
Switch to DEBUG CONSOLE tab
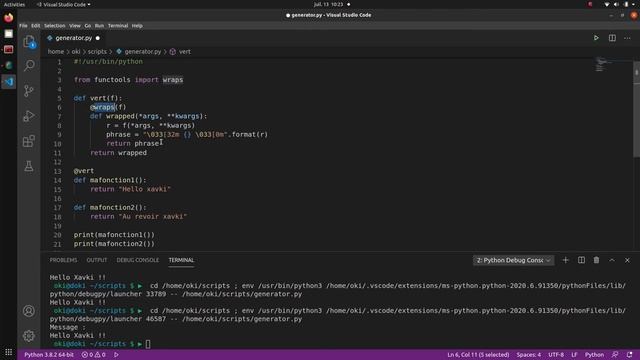[138, 260]
